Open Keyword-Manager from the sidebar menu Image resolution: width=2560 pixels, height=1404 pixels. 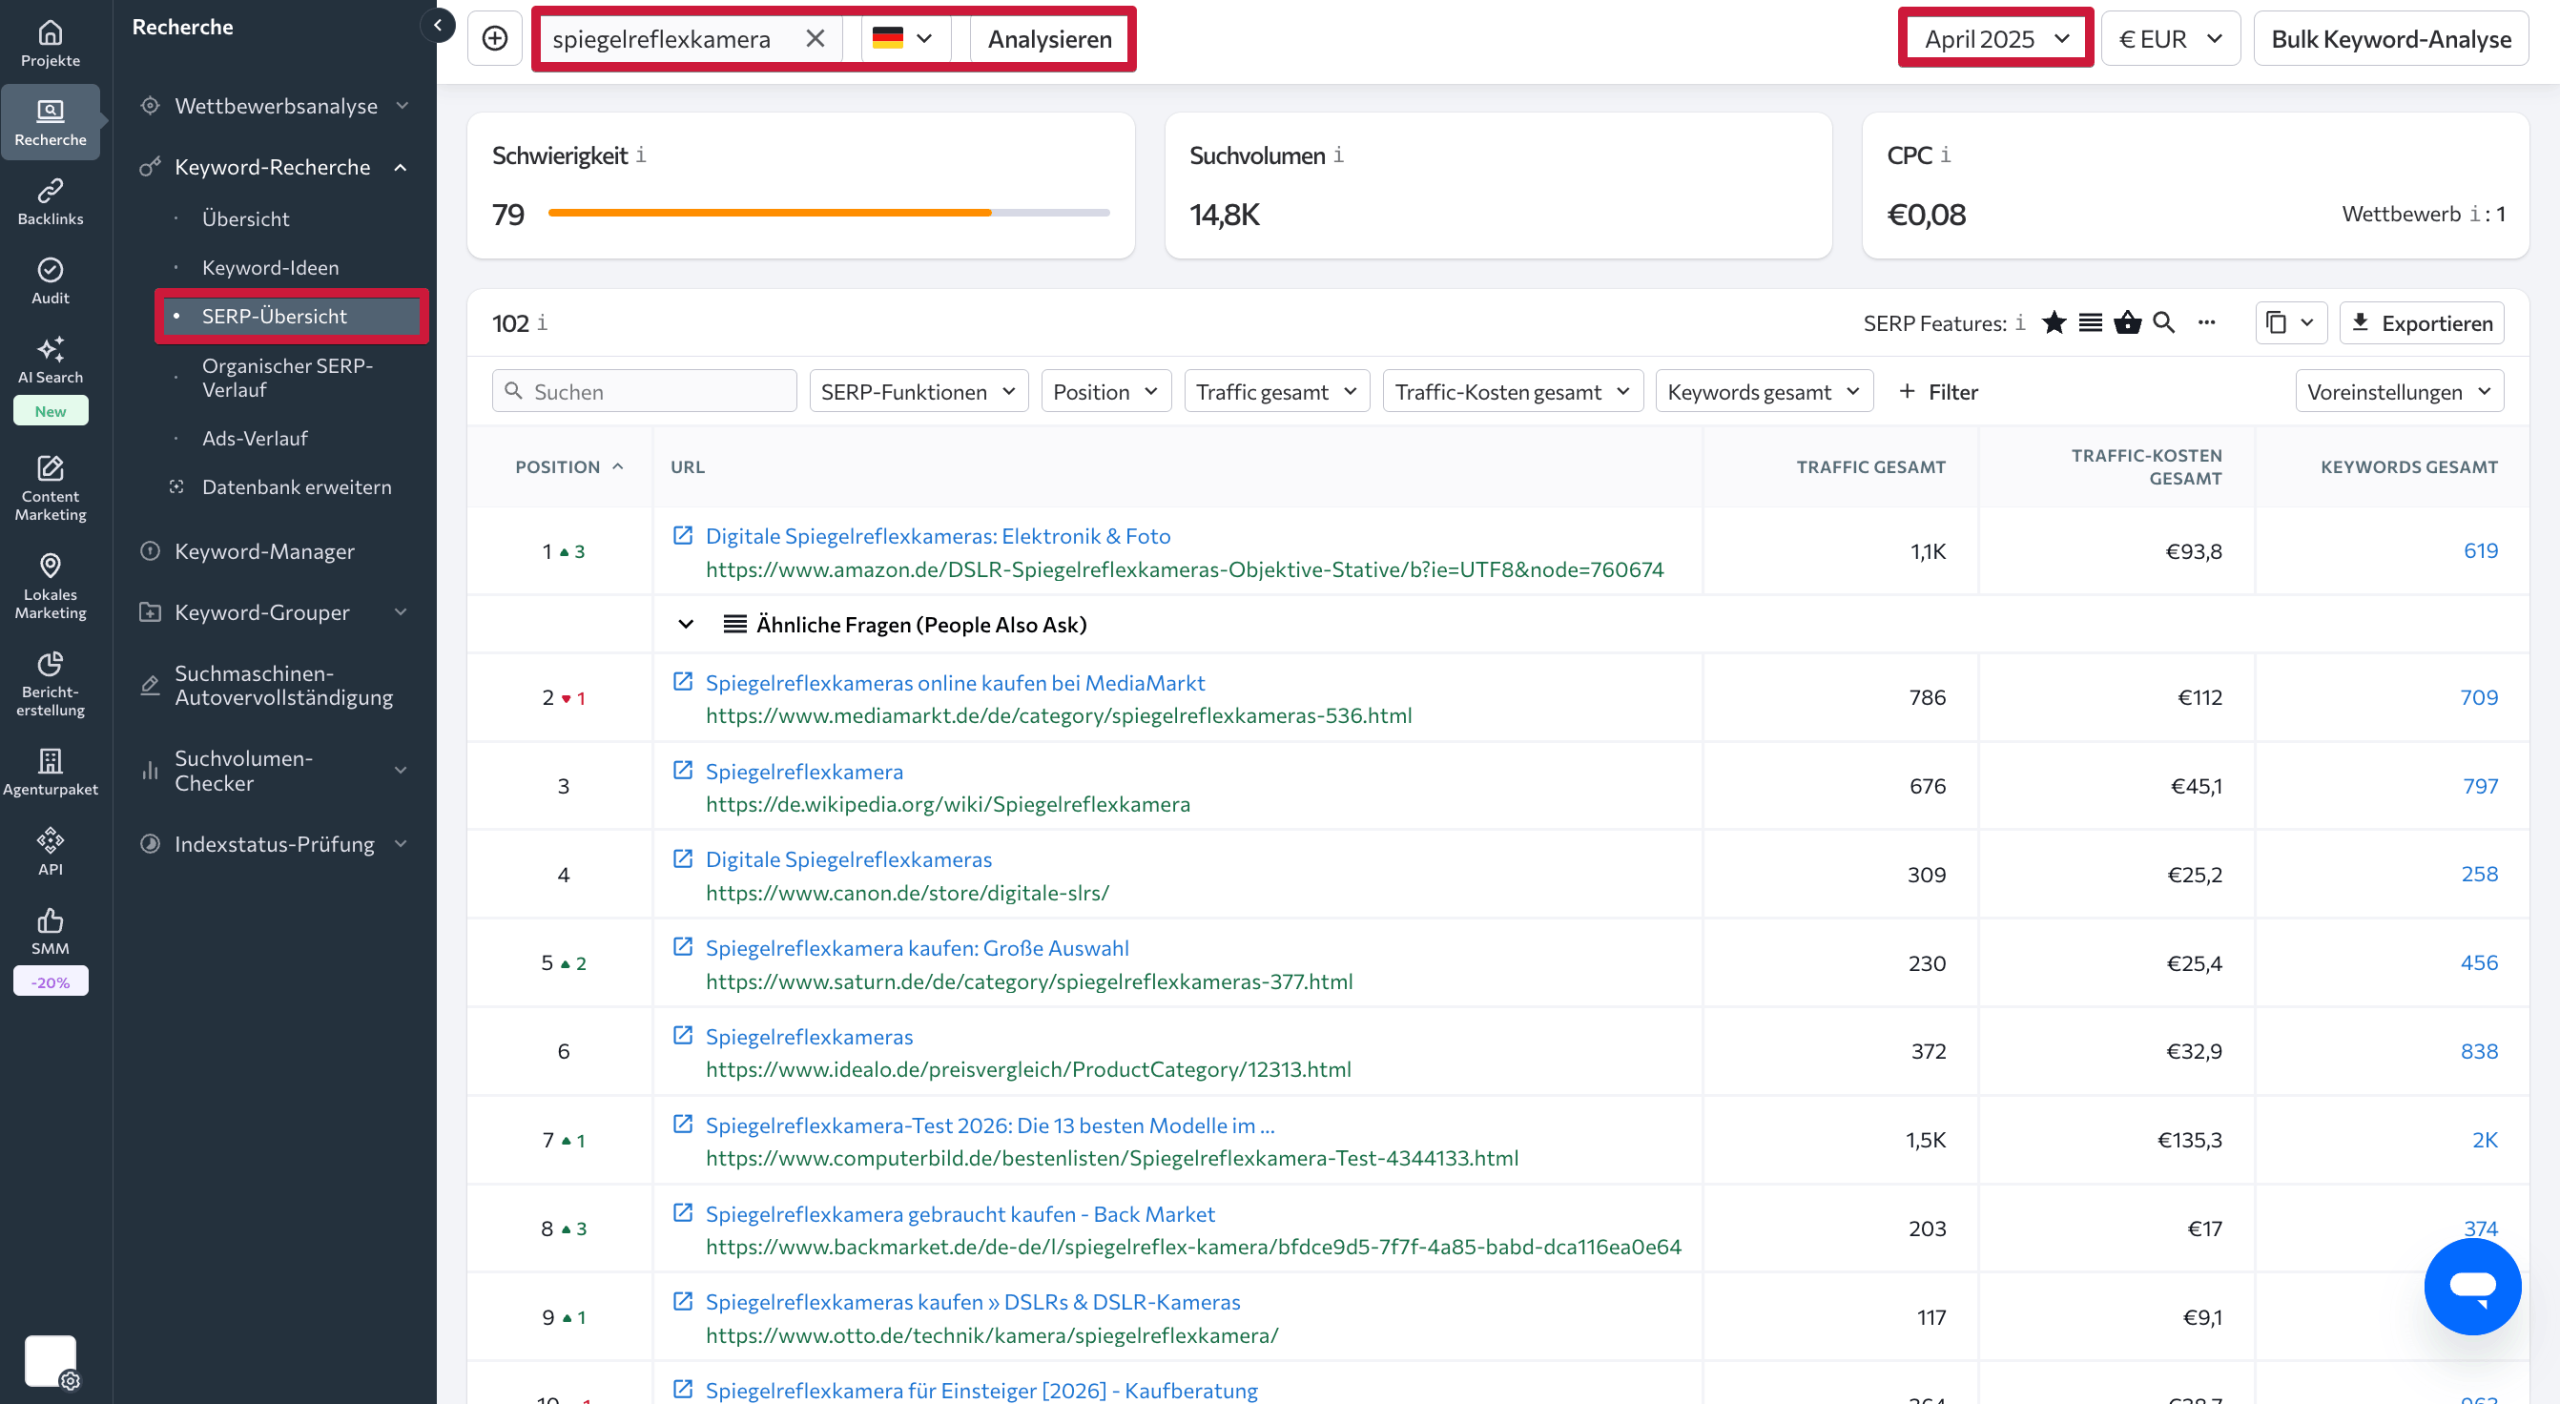[264, 551]
